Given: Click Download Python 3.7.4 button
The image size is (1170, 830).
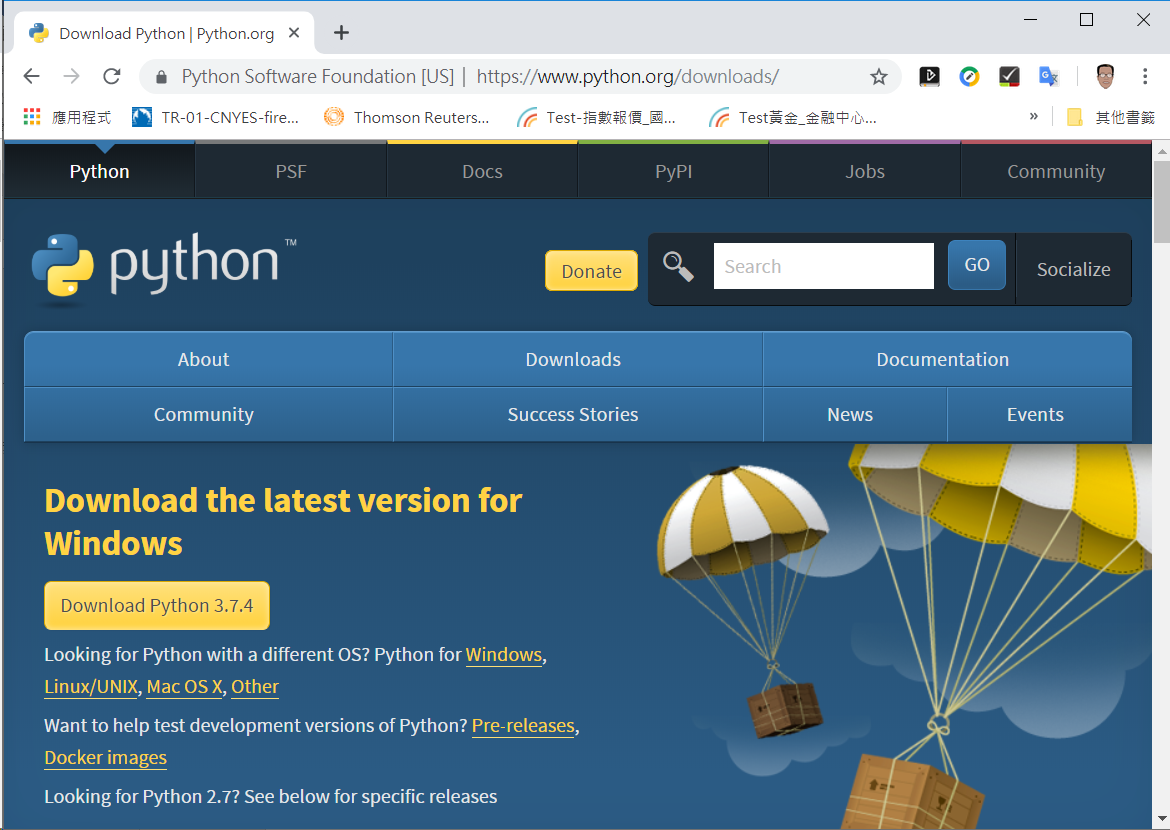Looking at the screenshot, I should (x=157, y=605).
